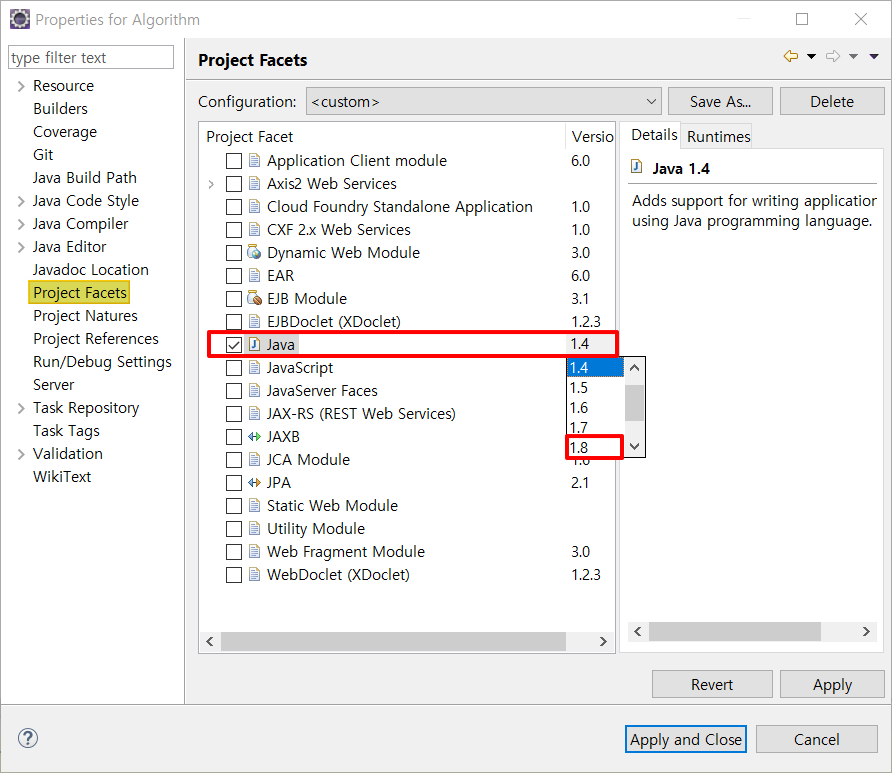Click the Save As... button
Image resolution: width=892 pixels, height=773 pixels.
[x=720, y=101]
